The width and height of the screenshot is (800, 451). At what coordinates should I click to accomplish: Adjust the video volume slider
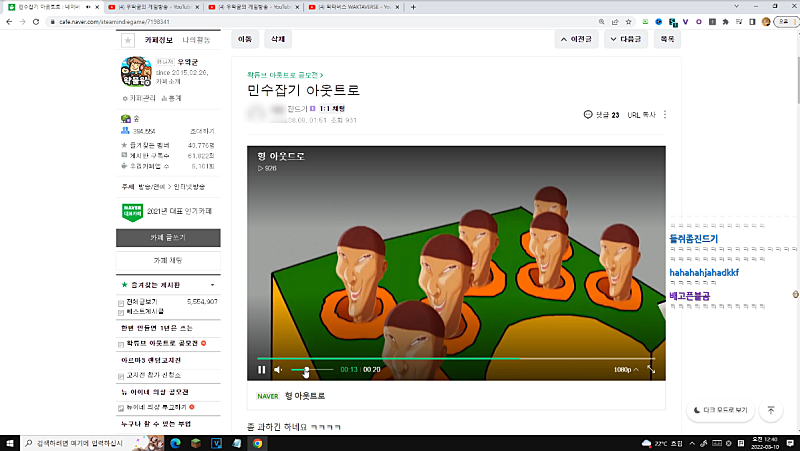(x=312, y=369)
